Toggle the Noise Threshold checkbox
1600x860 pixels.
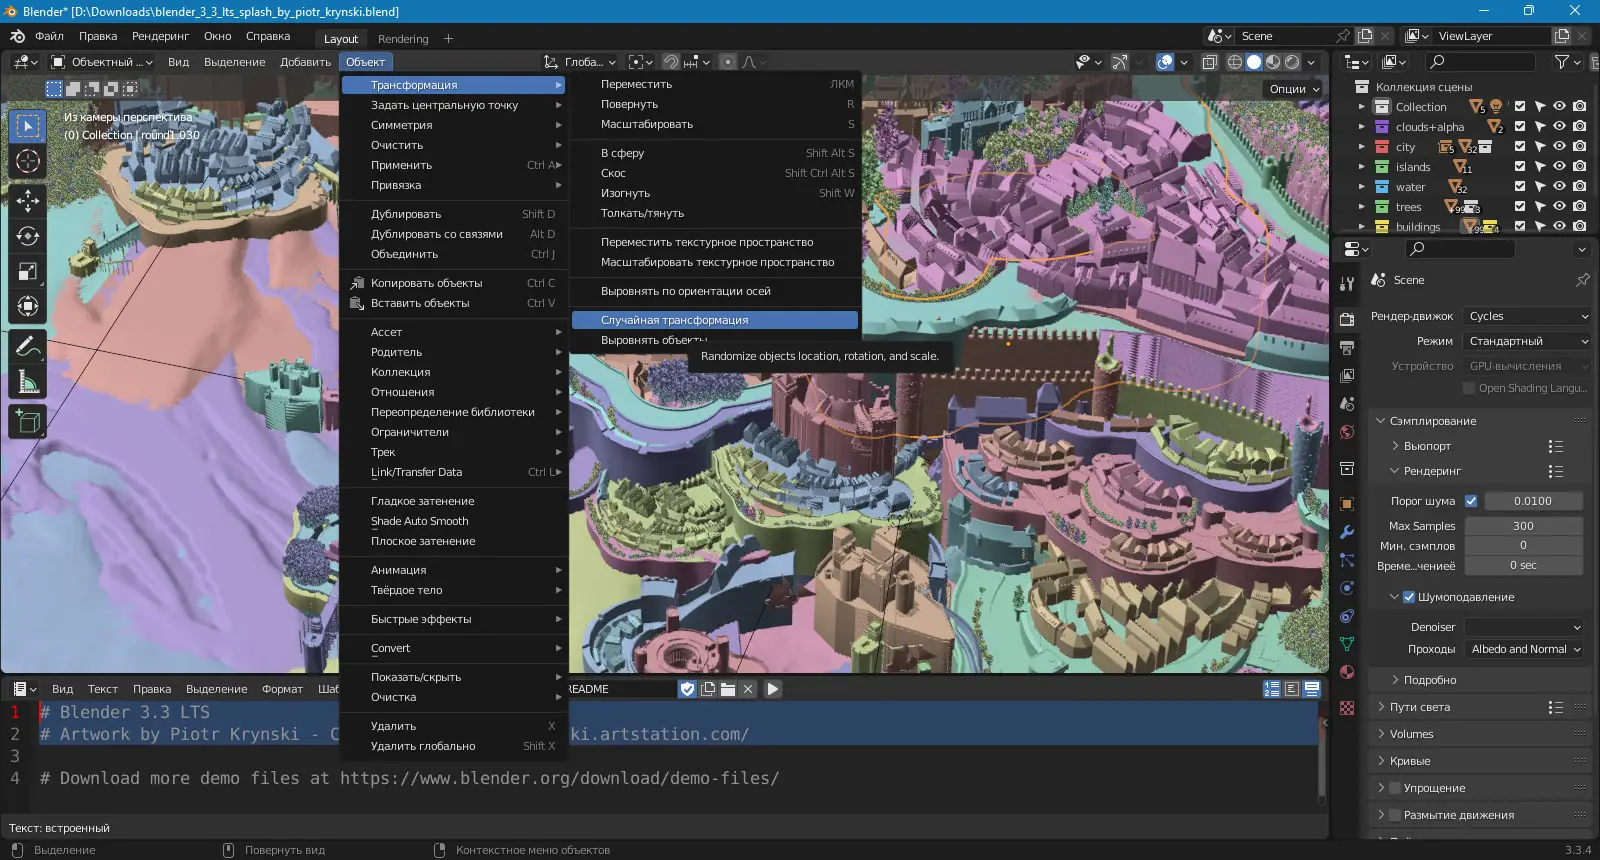coord(1471,501)
